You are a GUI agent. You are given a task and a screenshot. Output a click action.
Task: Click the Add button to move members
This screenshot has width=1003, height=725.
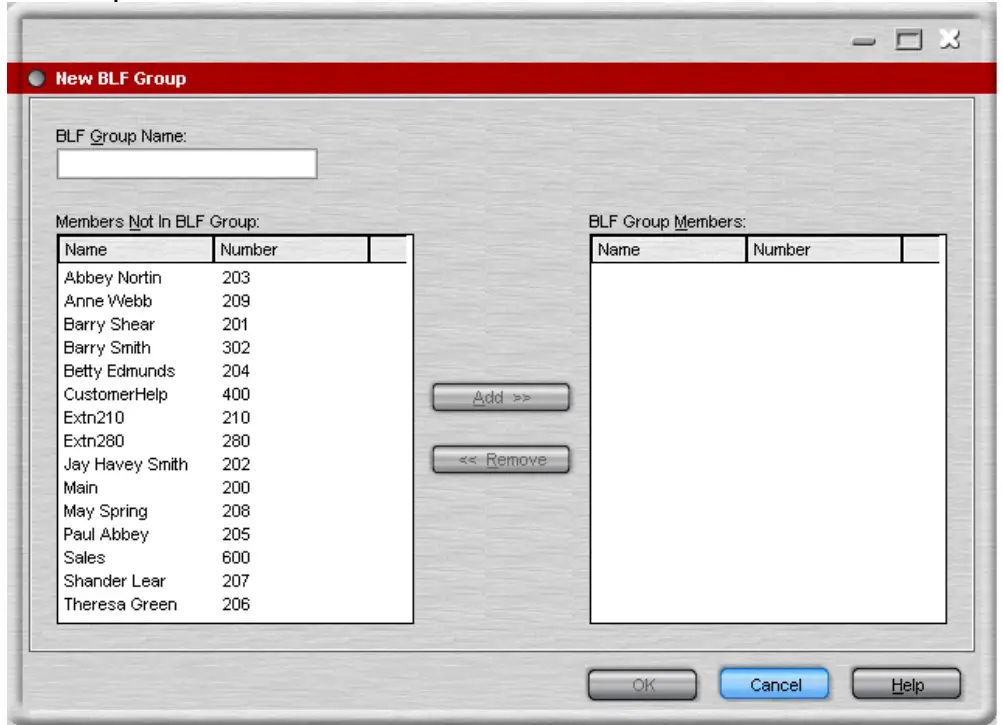point(499,394)
